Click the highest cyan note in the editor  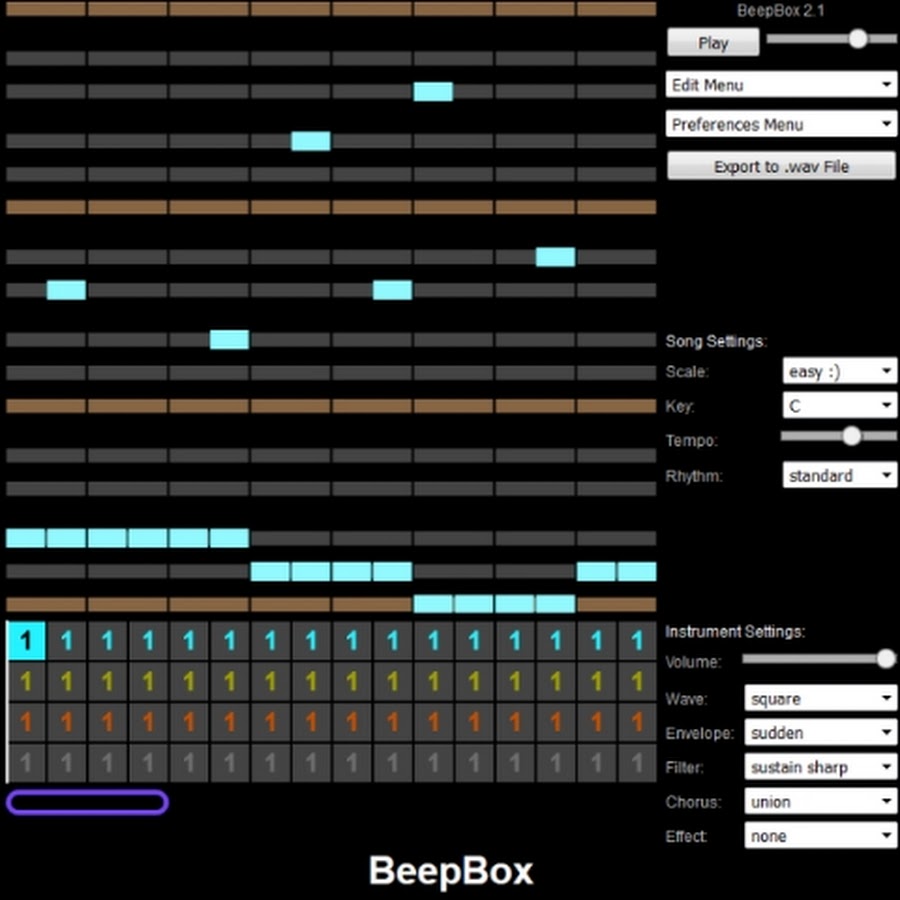pos(433,91)
